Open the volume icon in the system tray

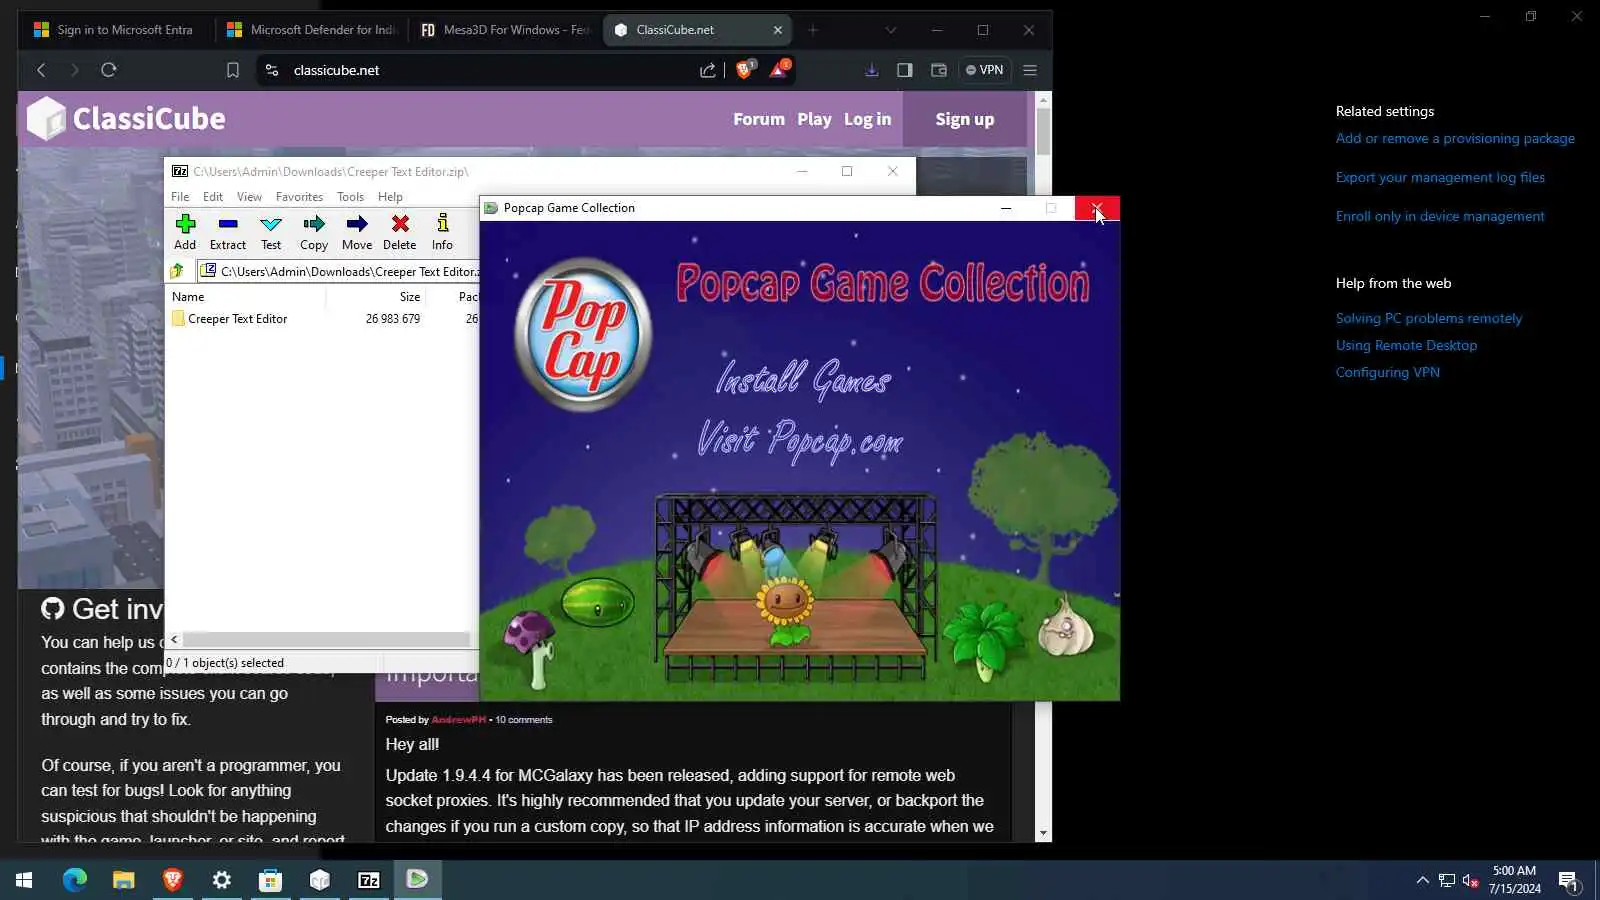[x=1470, y=881]
